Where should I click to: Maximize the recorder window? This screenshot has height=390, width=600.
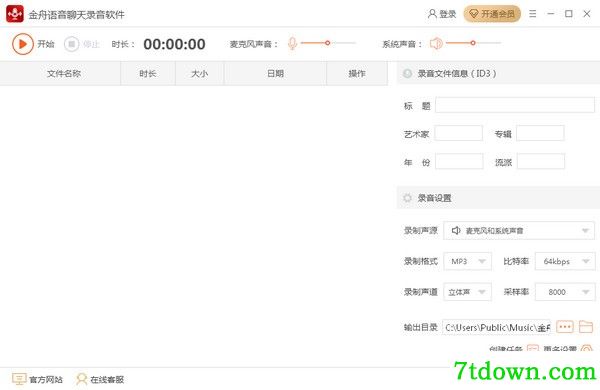569,14
